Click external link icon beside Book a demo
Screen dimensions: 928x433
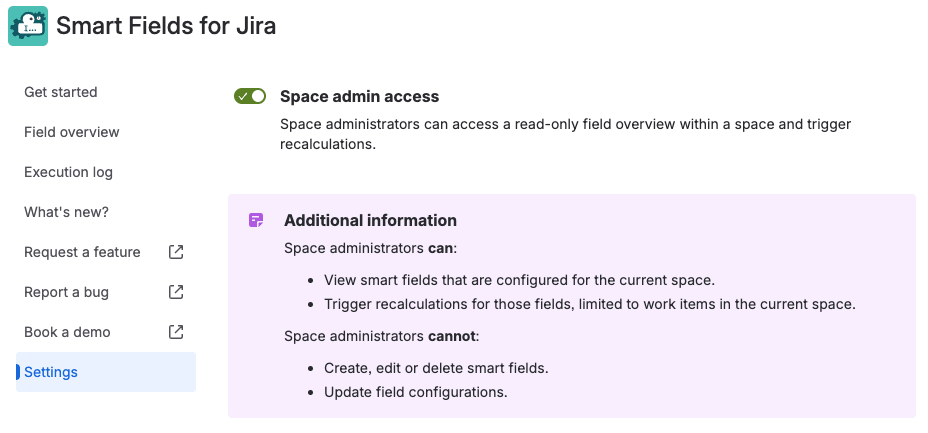(x=176, y=332)
